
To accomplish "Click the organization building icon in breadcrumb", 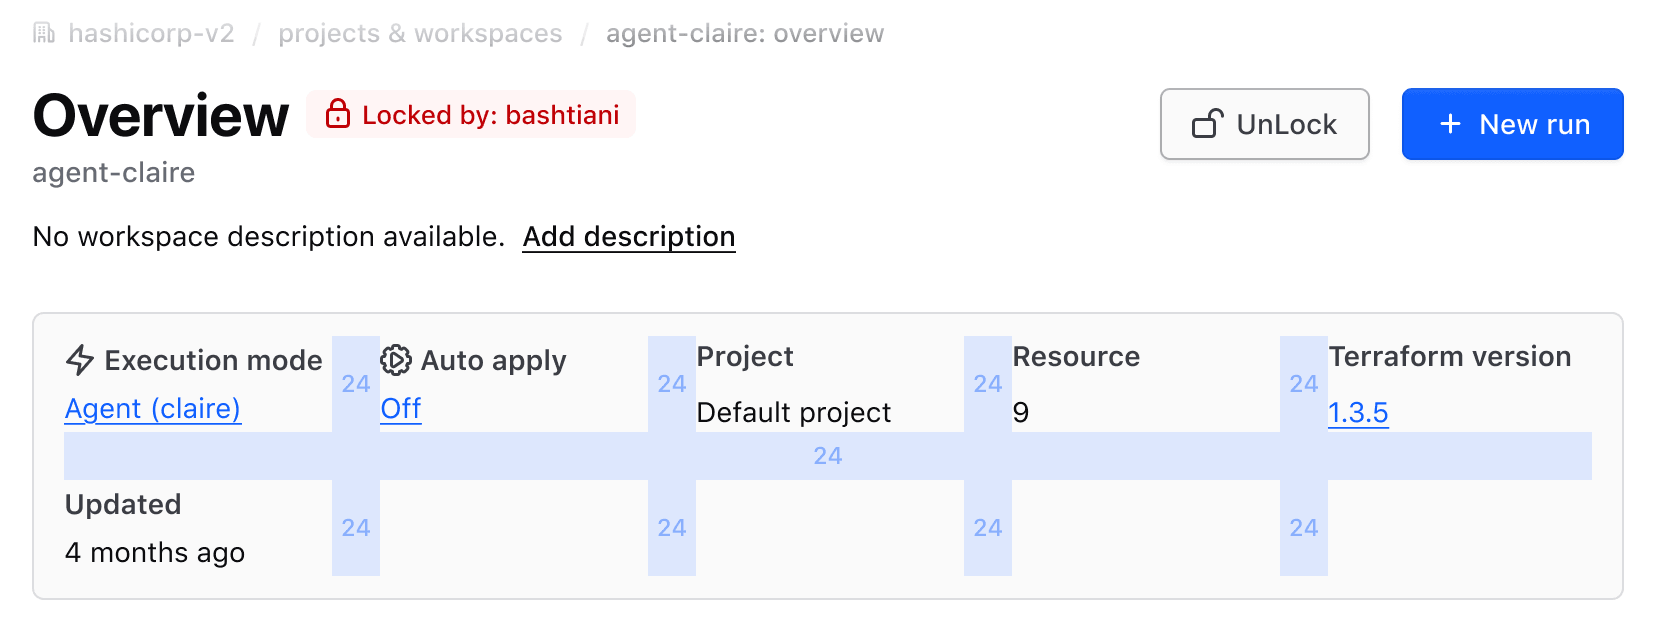I will [x=44, y=34].
